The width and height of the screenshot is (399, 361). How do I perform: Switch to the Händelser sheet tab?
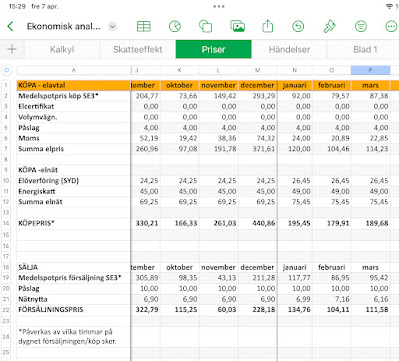click(x=289, y=49)
